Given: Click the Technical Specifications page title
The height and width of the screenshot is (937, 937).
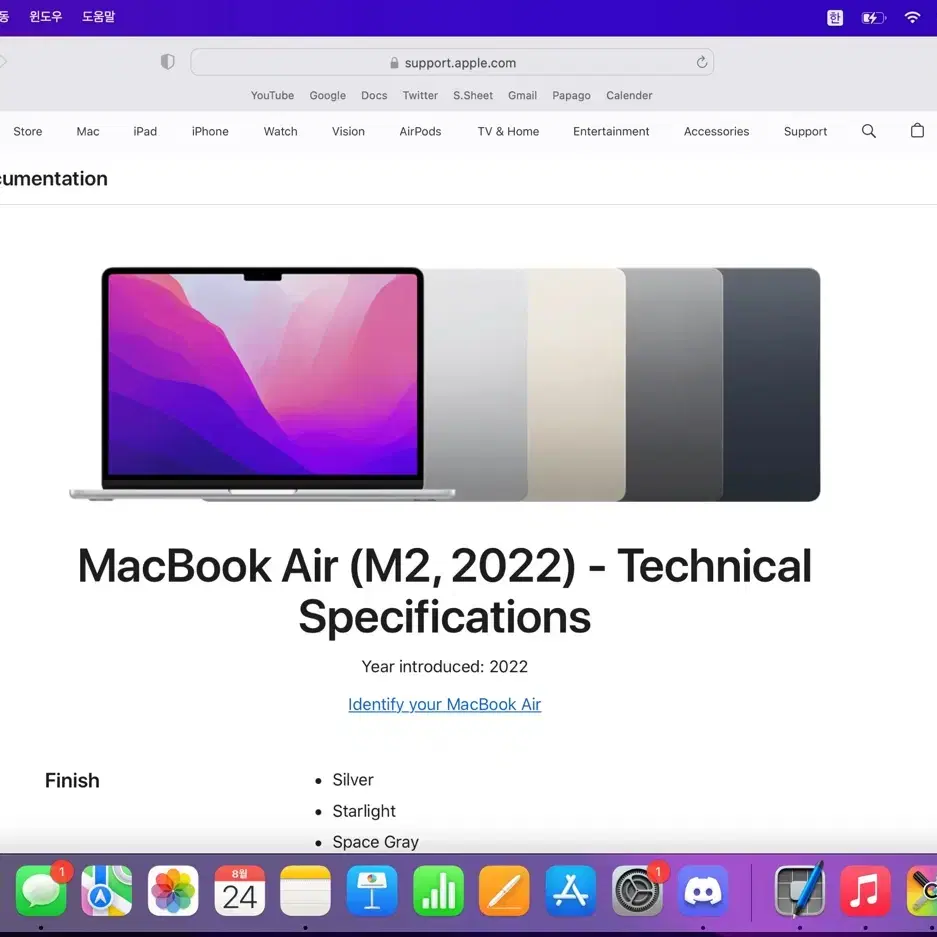Looking at the screenshot, I should pos(445,590).
